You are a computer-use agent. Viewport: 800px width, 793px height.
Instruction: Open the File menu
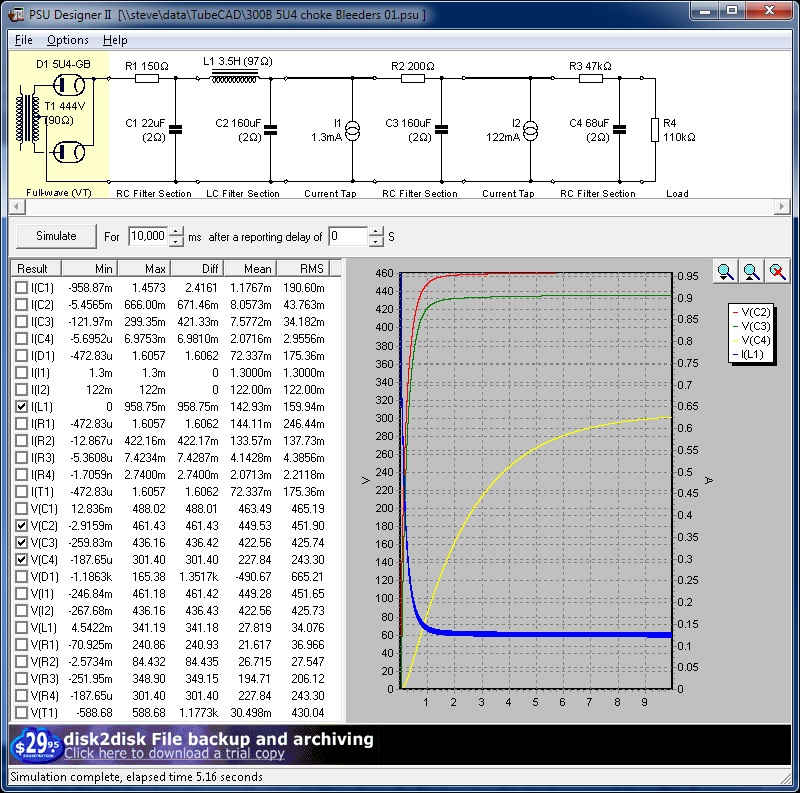click(x=24, y=40)
